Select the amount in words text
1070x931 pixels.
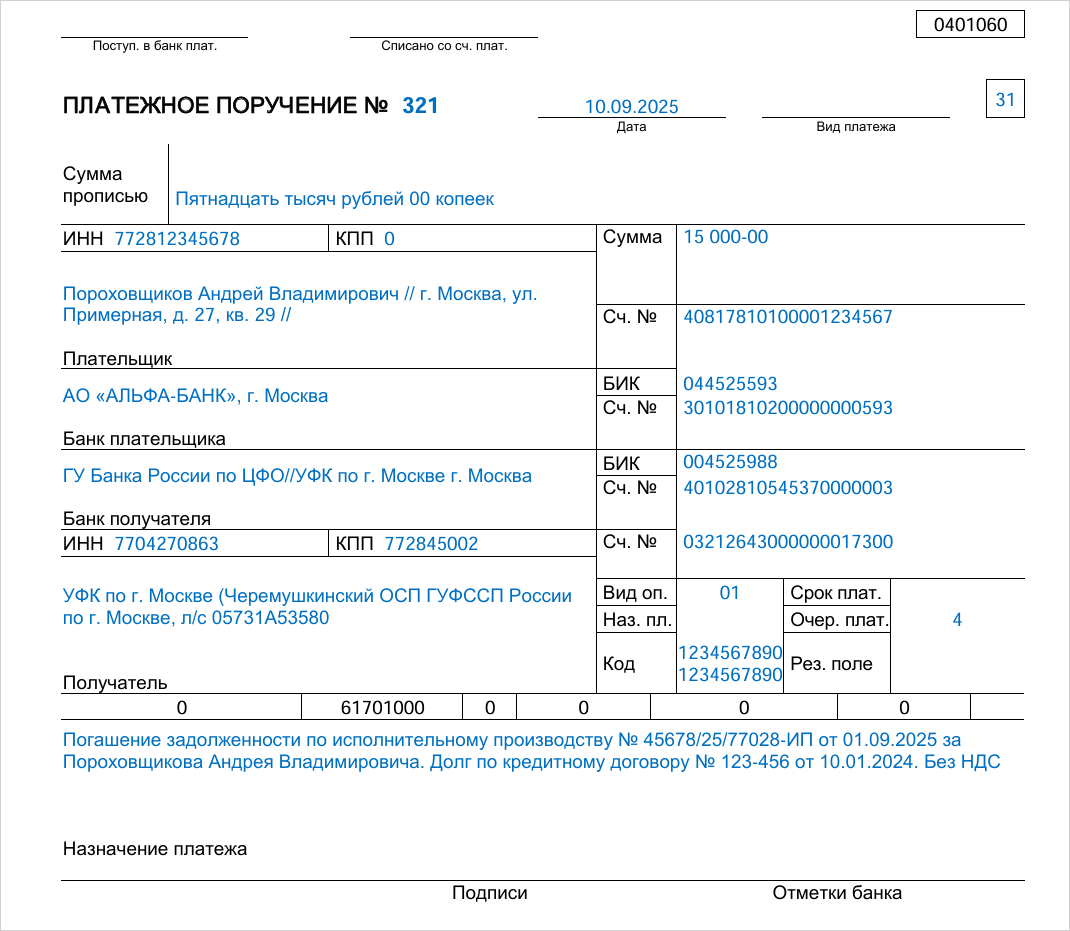click(x=334, y=199)
